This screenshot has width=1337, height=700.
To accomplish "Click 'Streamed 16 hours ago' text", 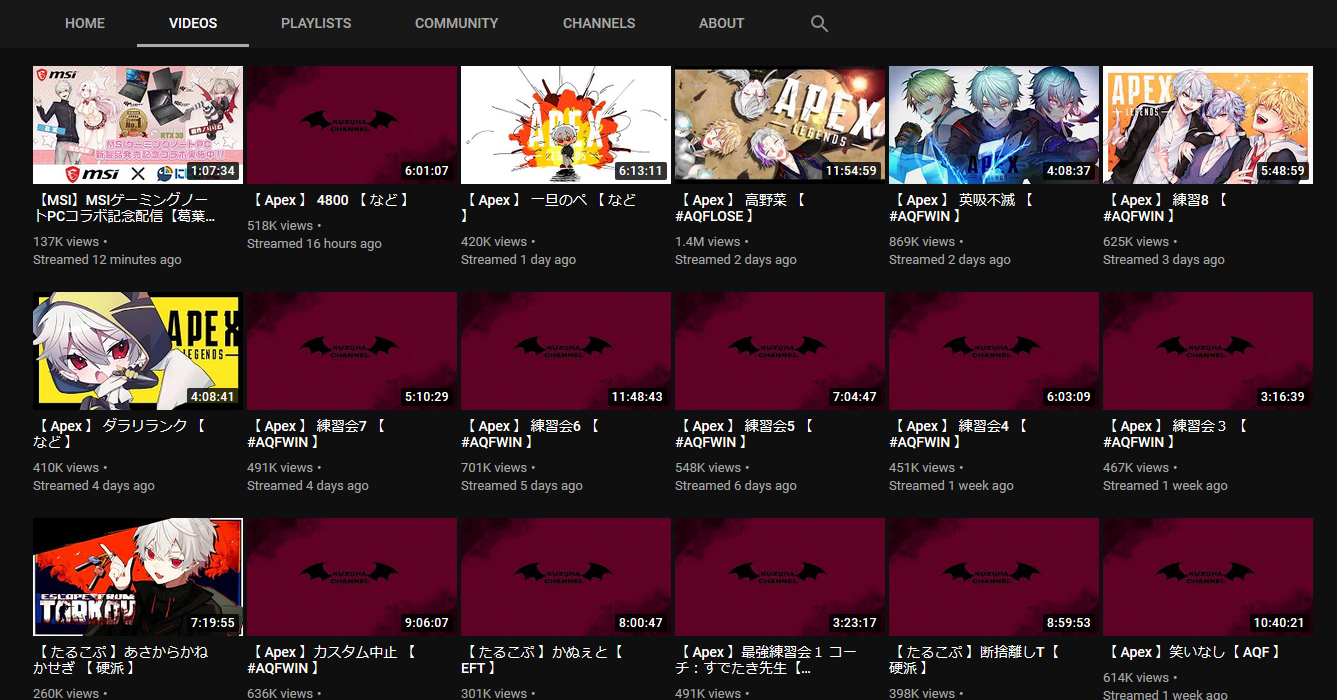I will pos(314,244).
